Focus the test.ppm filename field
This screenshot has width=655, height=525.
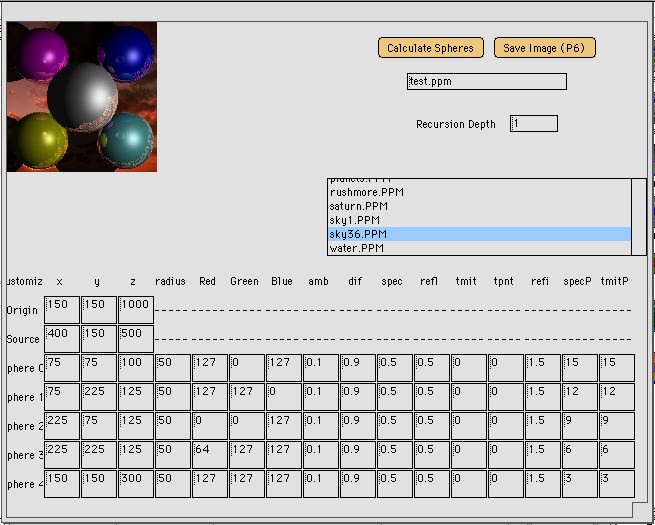pos(487,82)
